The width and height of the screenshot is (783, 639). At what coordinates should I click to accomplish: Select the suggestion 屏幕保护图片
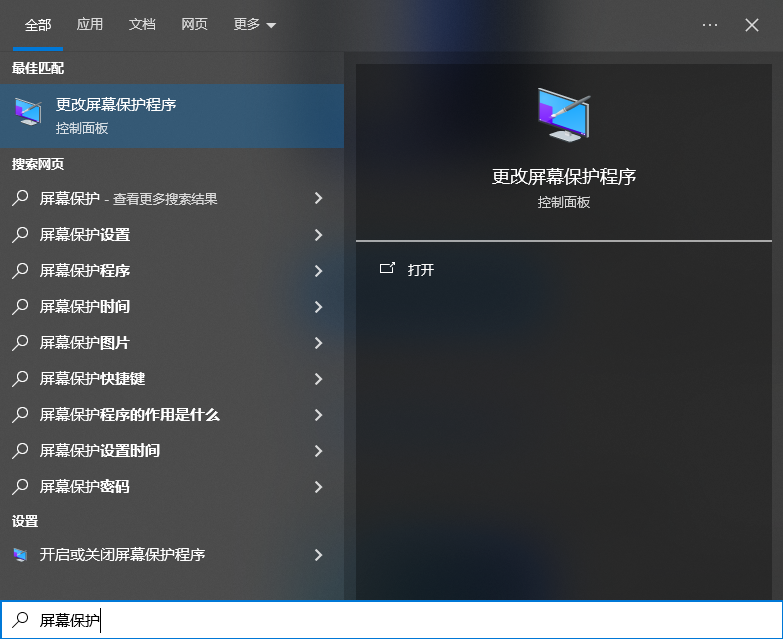(172, 342)
